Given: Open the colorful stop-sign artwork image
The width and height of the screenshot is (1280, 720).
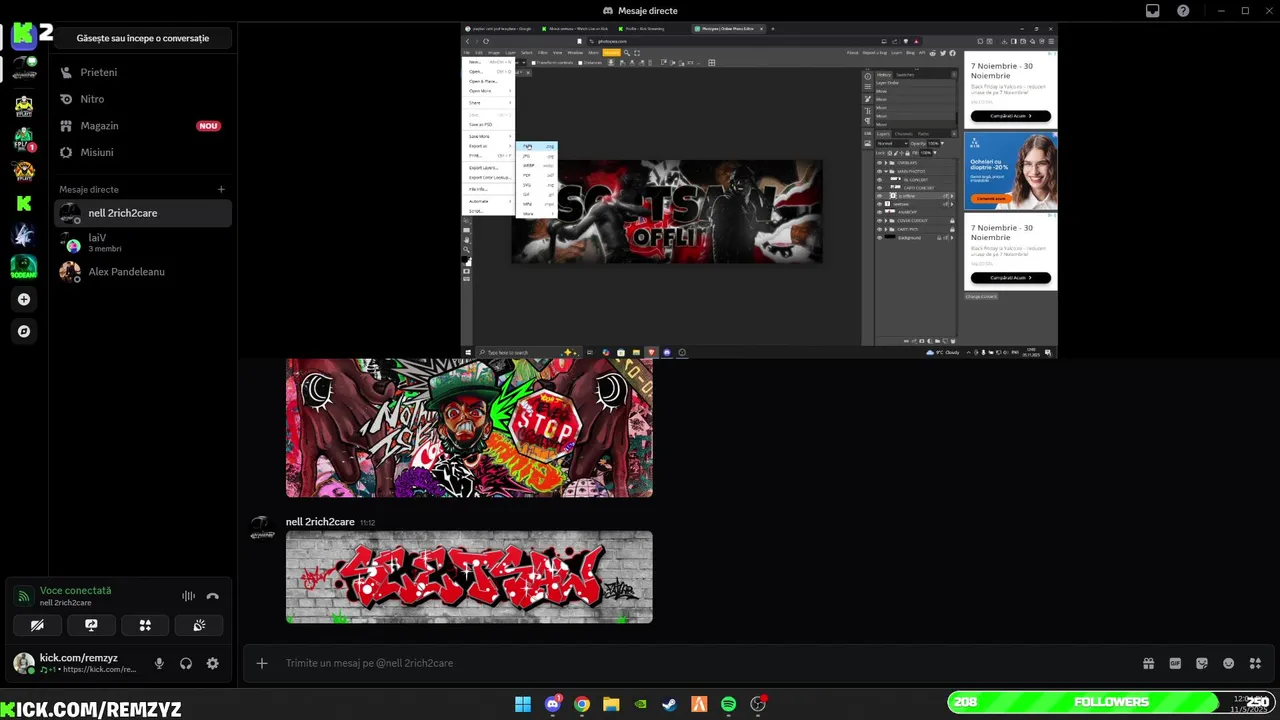Looking at the screenshot, I should click(x=469, y=428).
